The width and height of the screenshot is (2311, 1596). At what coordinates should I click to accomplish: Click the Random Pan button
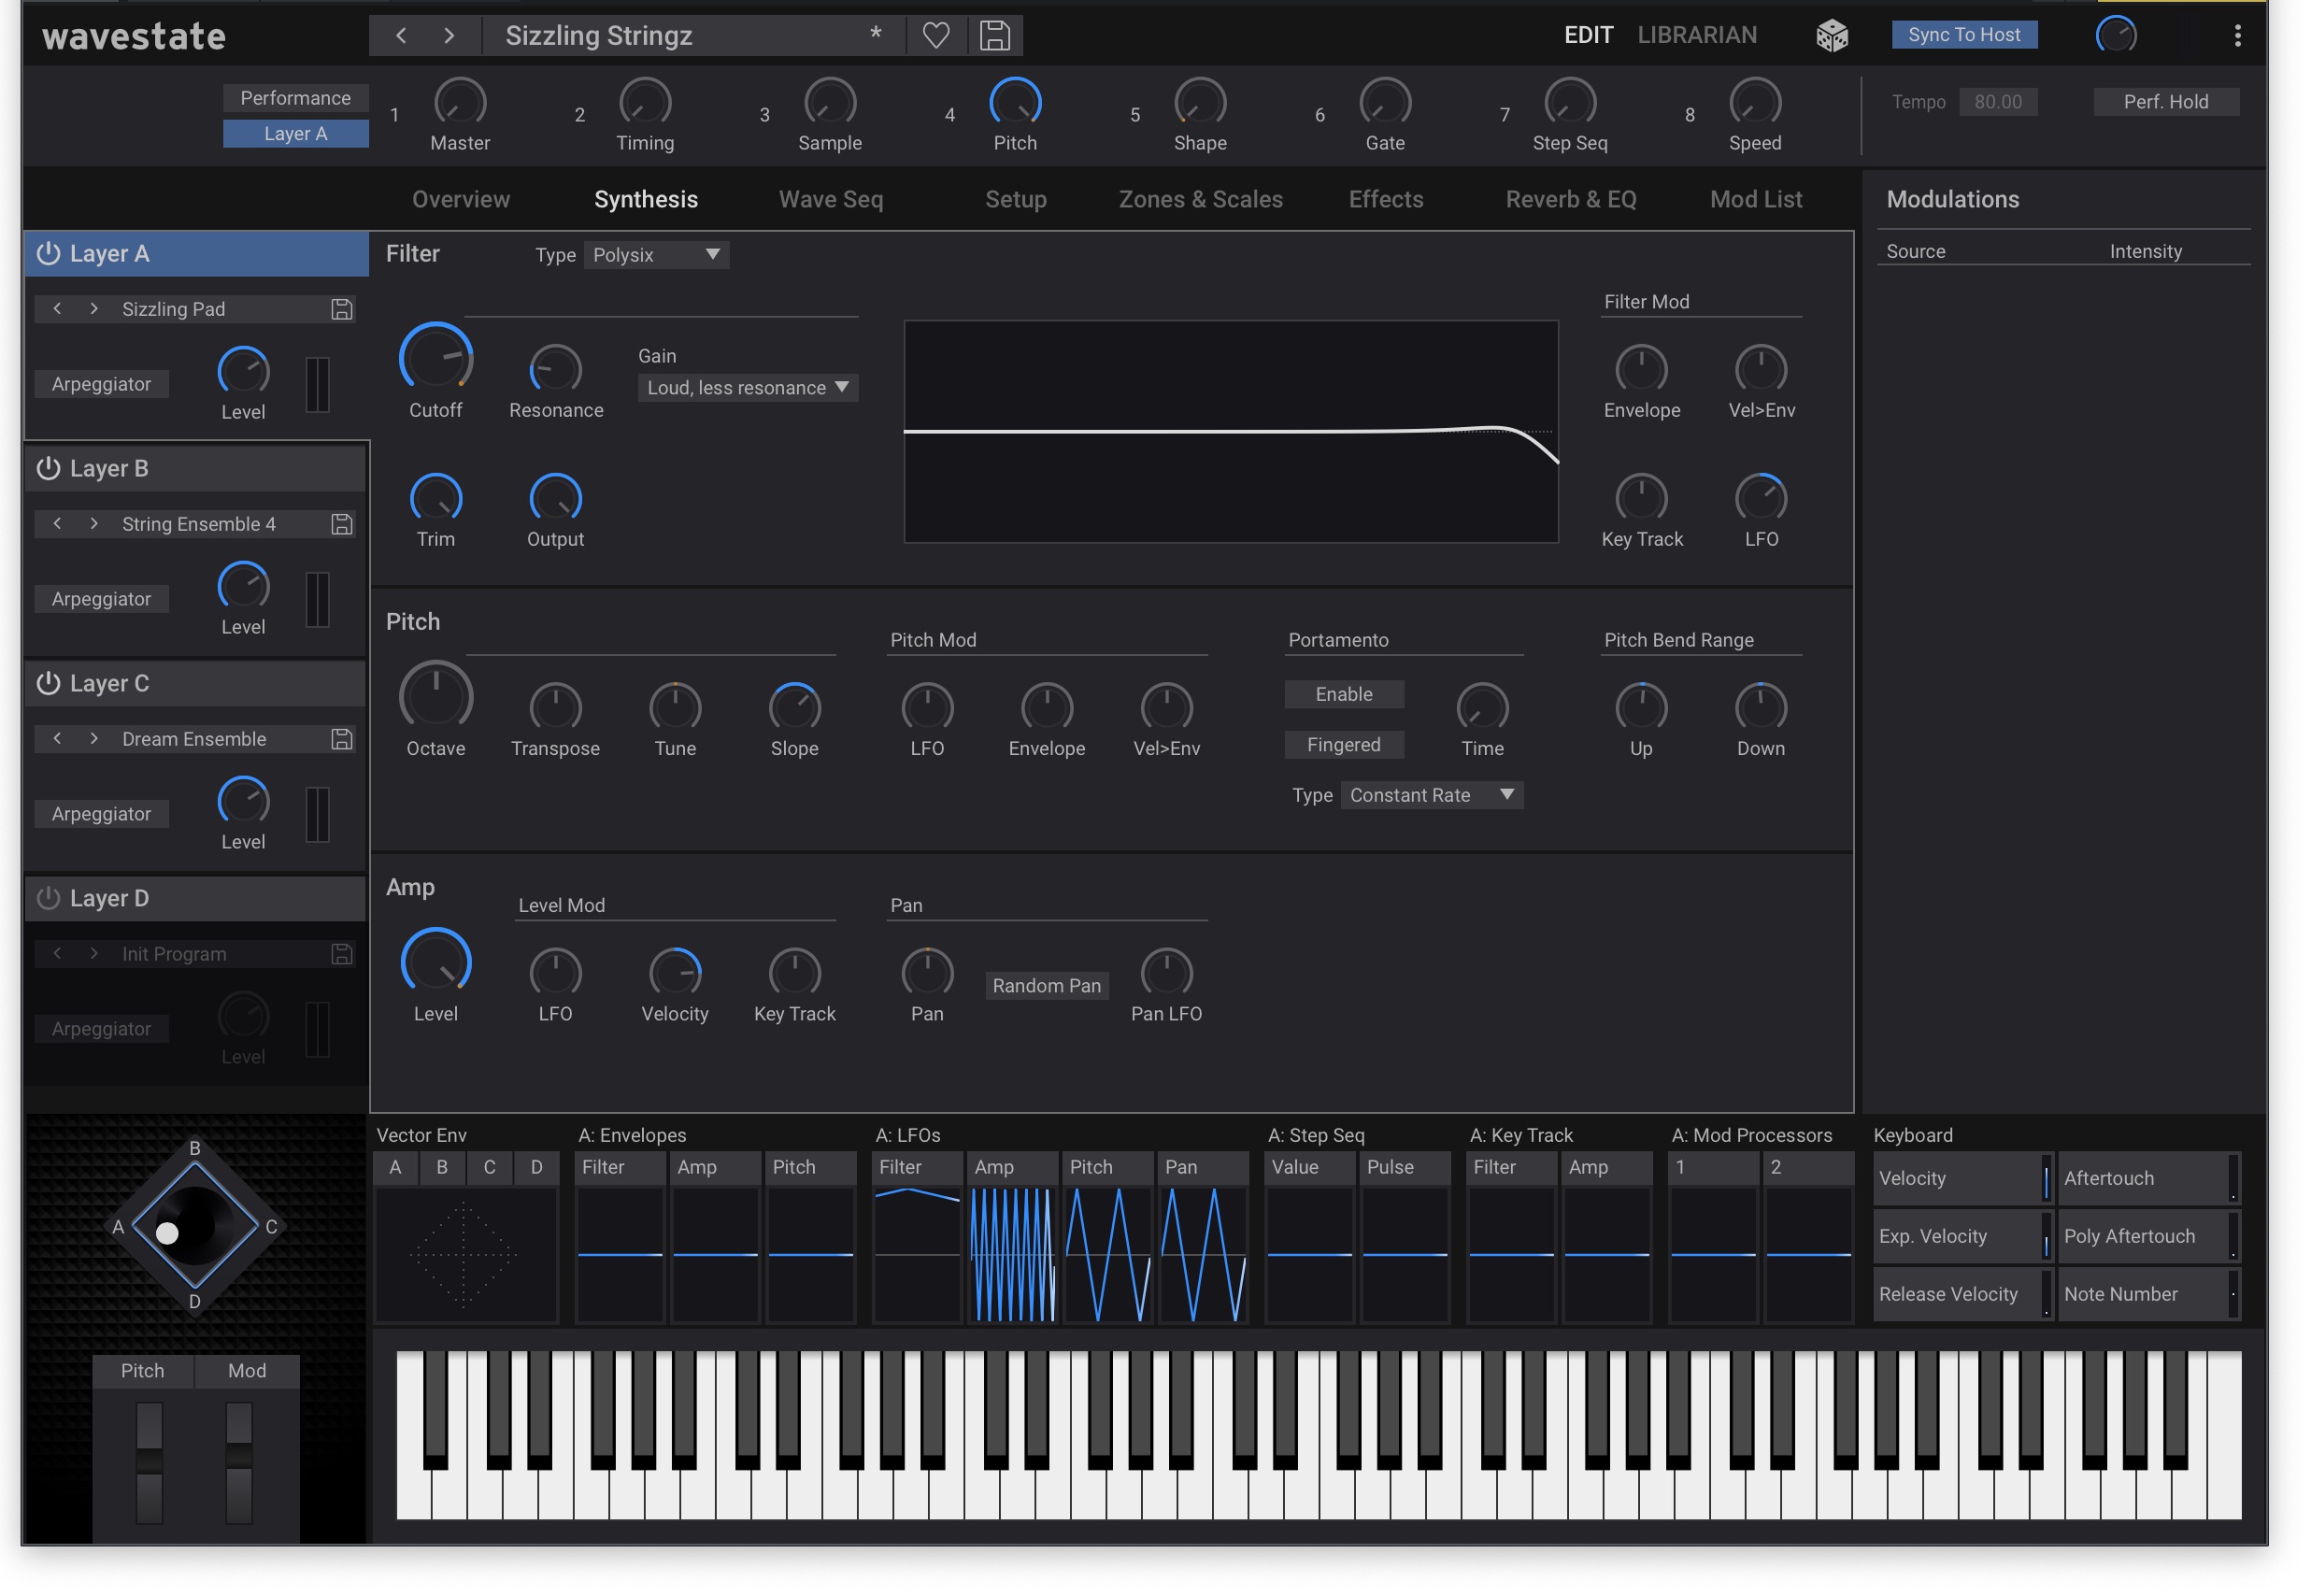point(1046,985)
